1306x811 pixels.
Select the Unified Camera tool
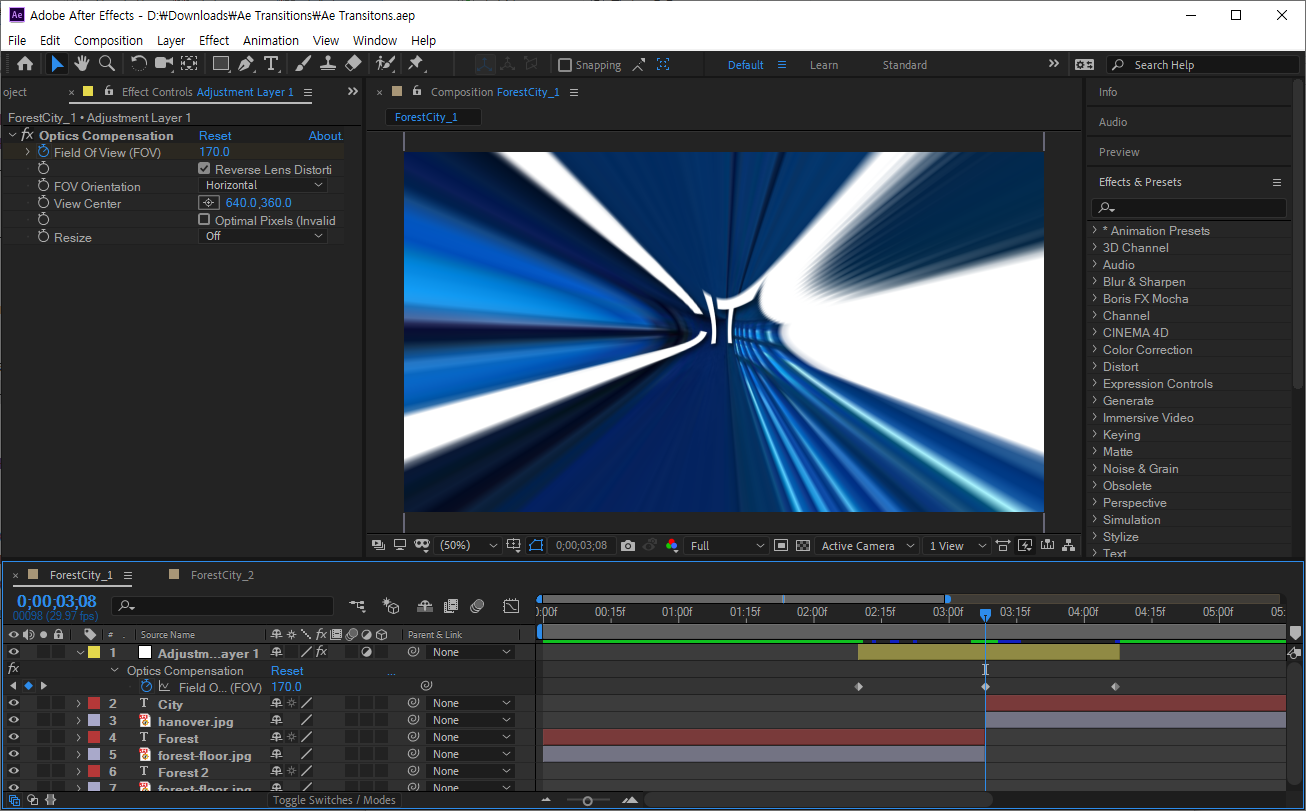[163, 64]
